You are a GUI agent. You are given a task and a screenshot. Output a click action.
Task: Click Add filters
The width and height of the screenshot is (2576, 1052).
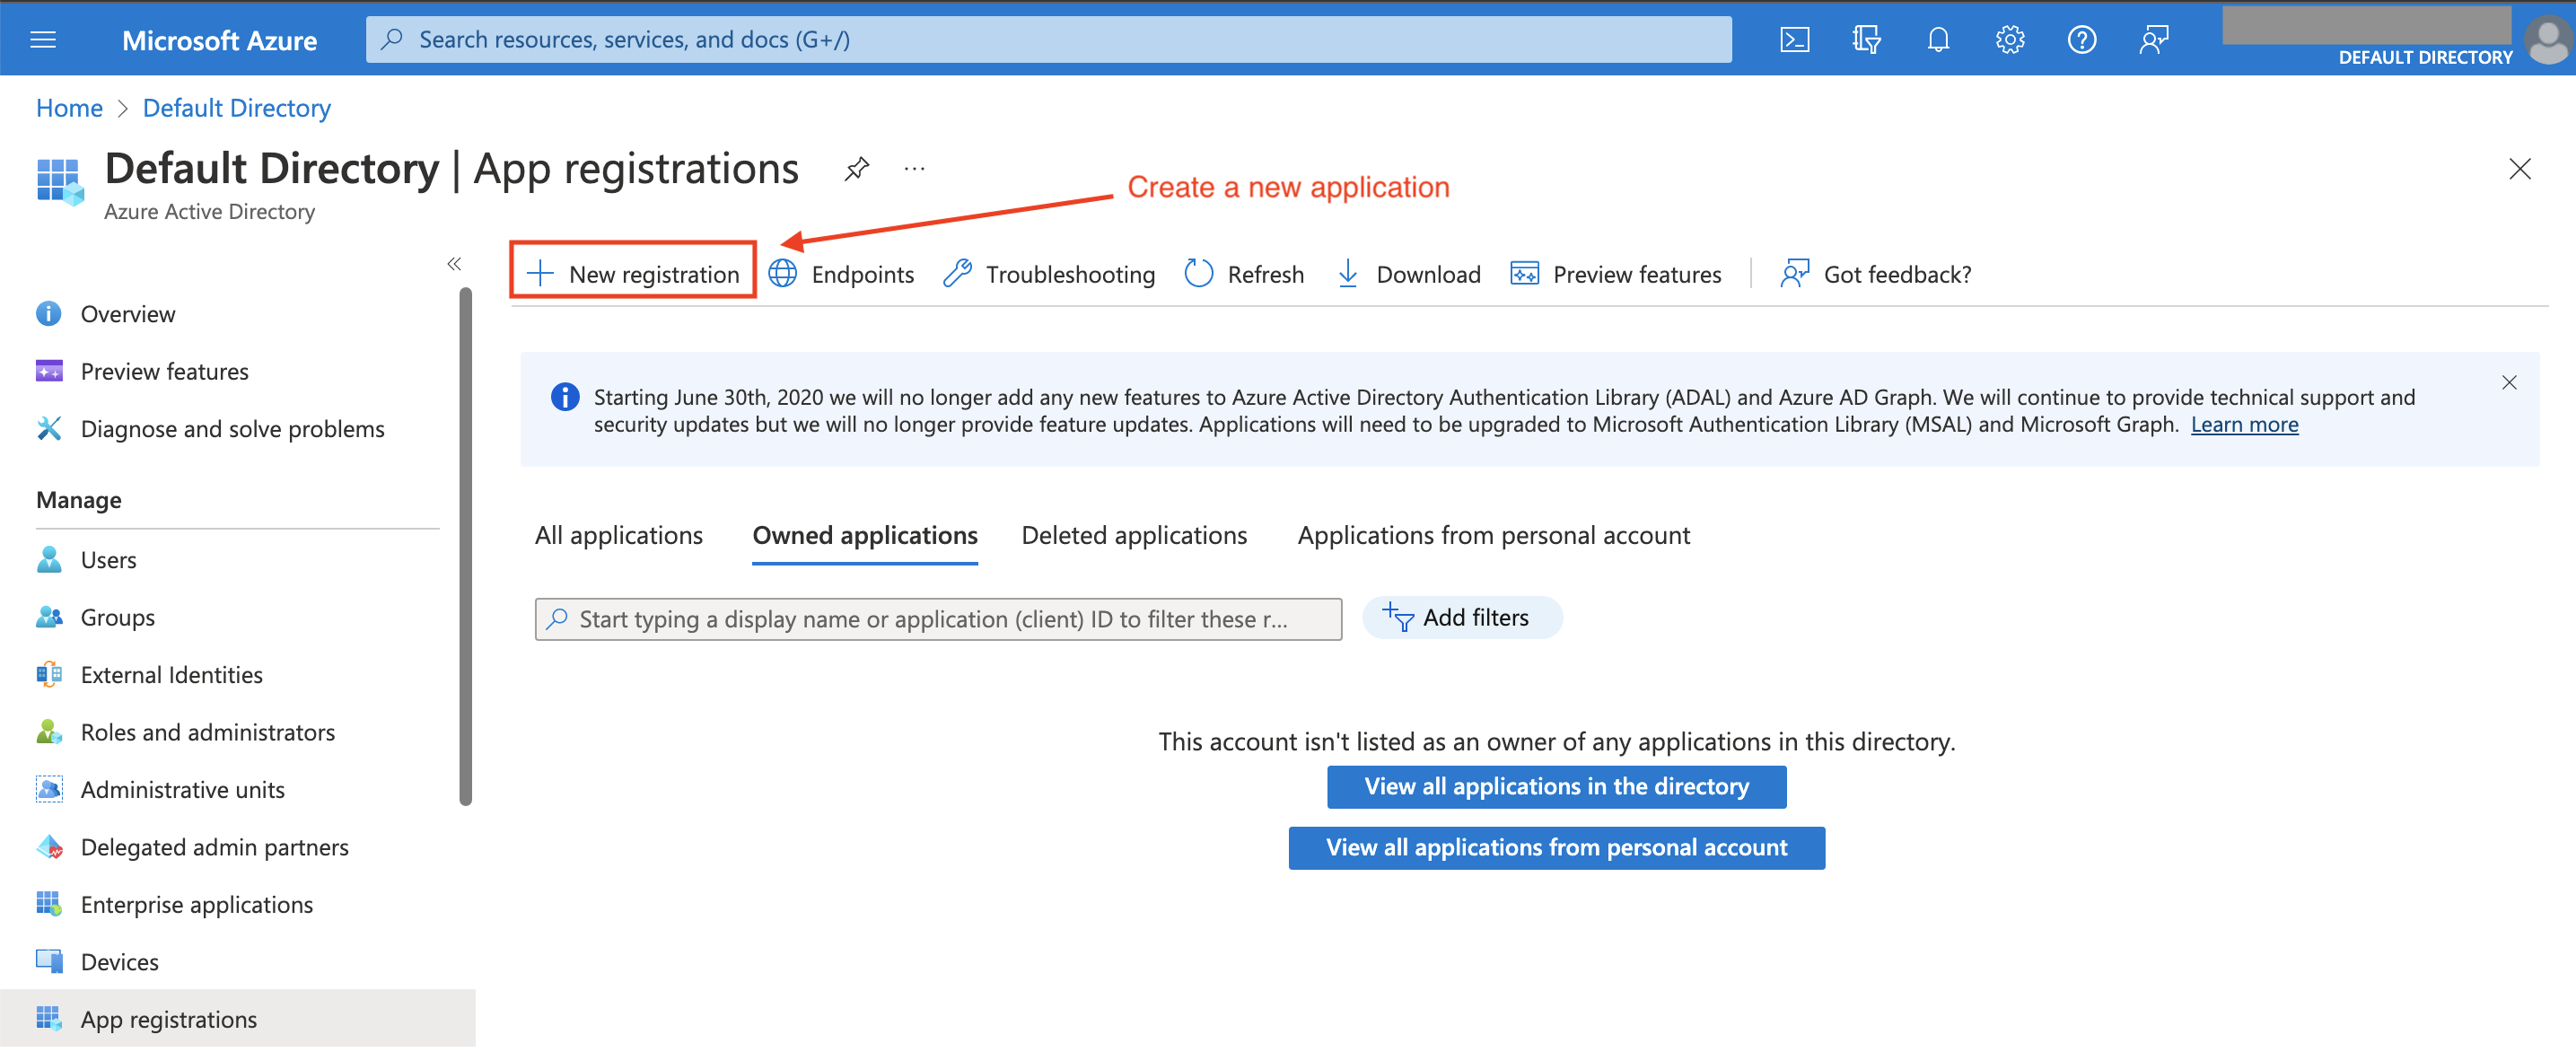click(x=1461, y=618)
